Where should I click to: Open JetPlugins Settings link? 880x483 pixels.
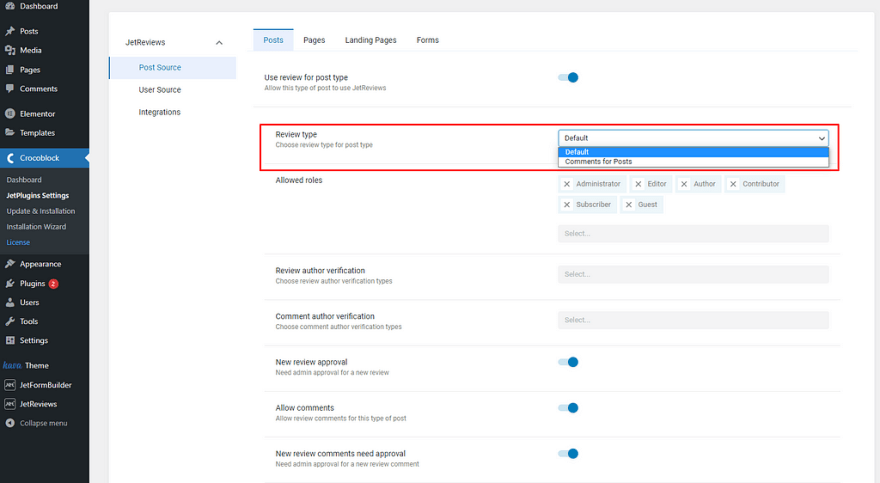coord(38,195)
